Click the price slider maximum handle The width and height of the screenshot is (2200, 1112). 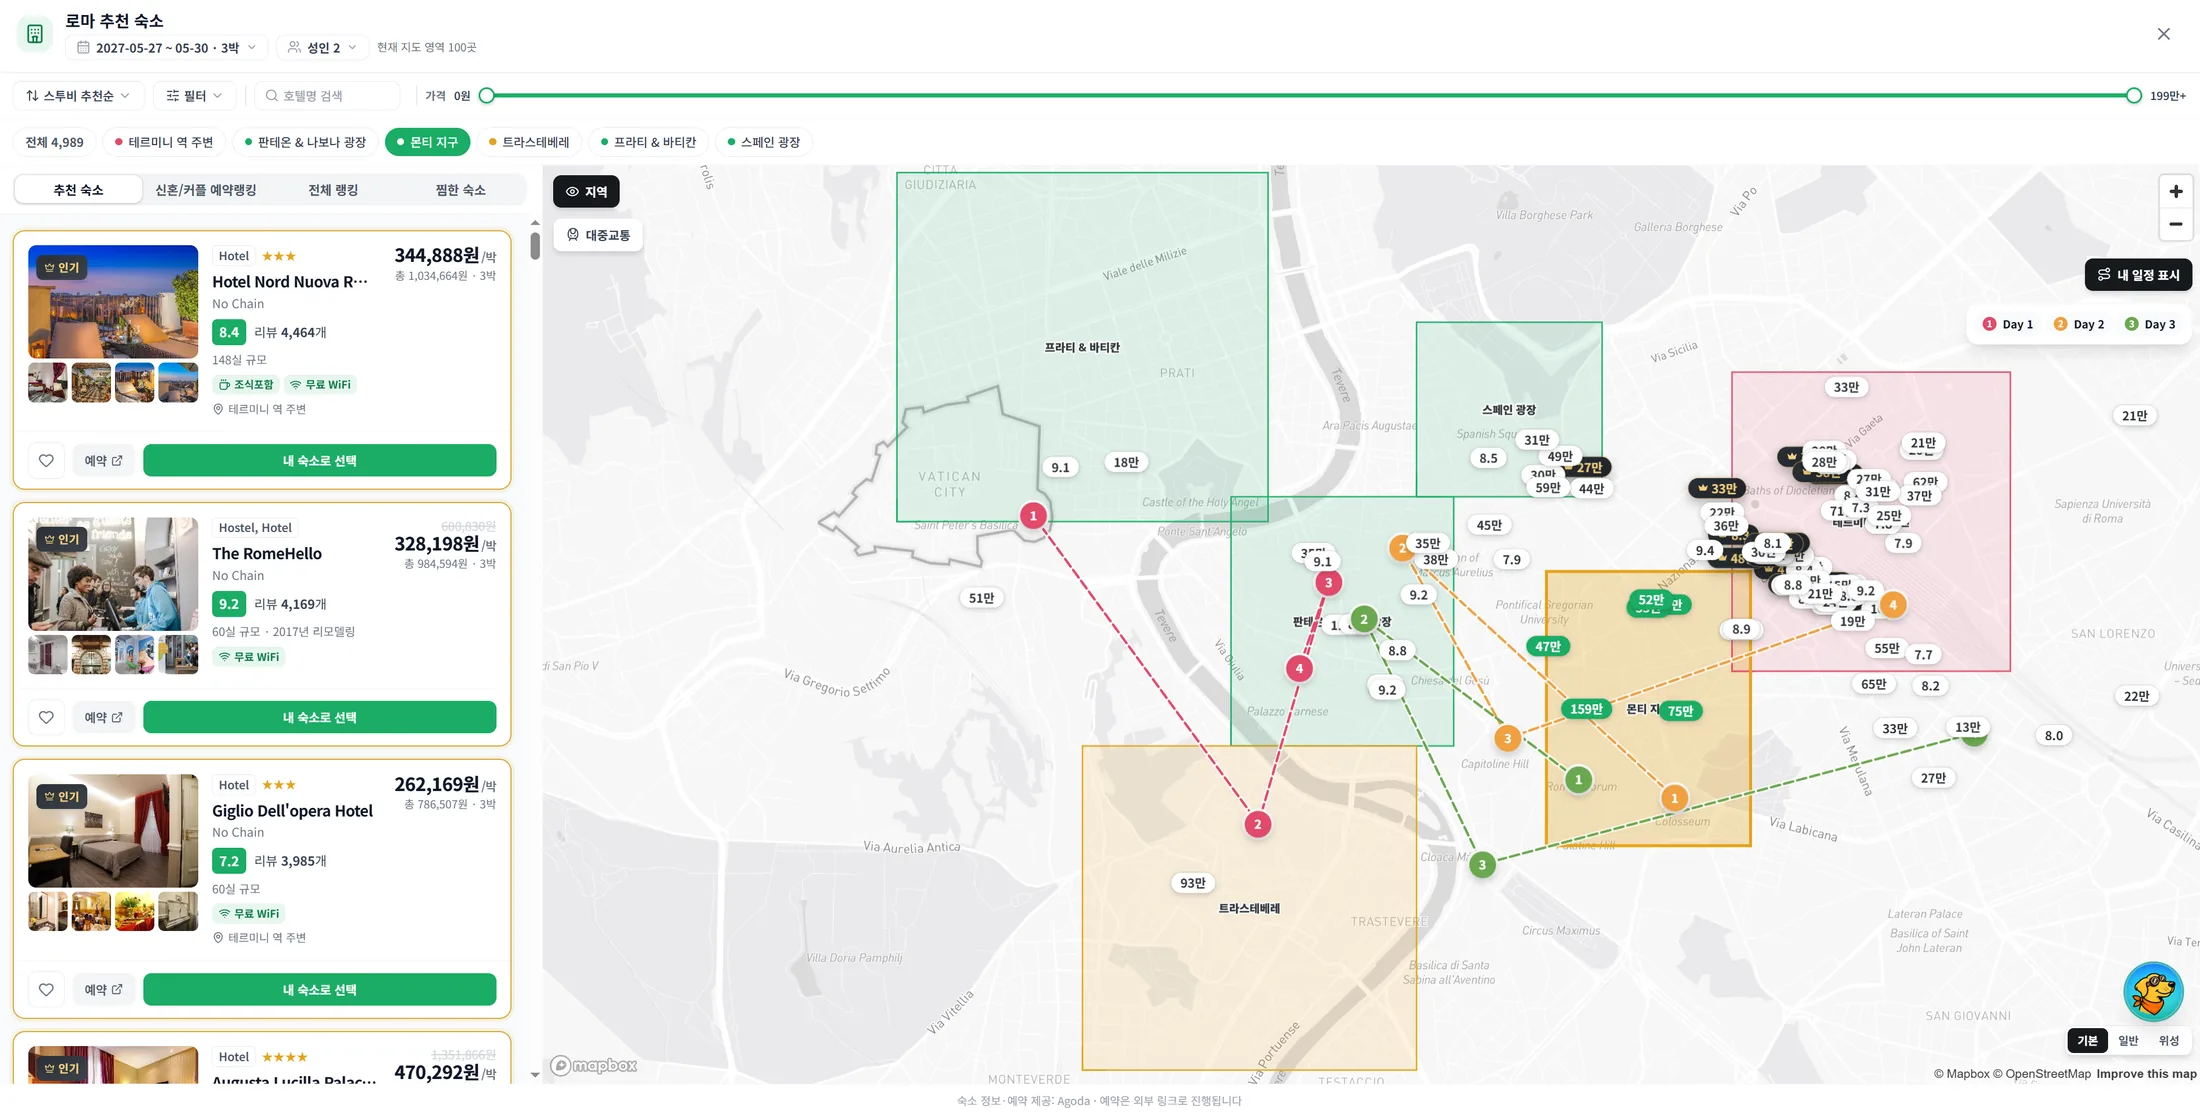2133,96
